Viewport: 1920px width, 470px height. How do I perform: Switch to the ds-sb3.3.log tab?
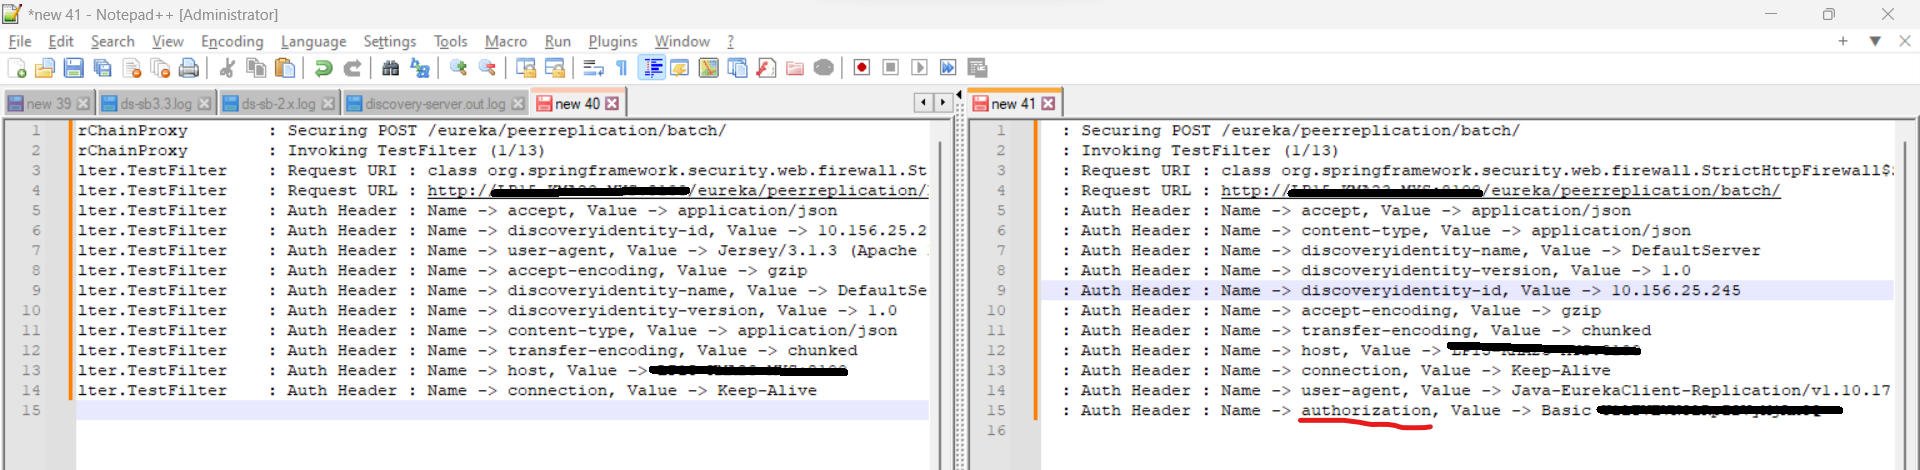156,104
